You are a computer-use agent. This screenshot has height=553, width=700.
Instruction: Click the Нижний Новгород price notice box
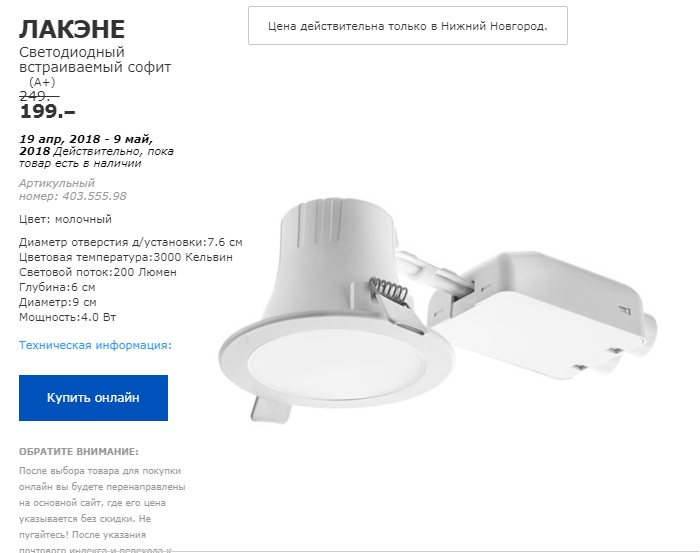pos(408,26)
